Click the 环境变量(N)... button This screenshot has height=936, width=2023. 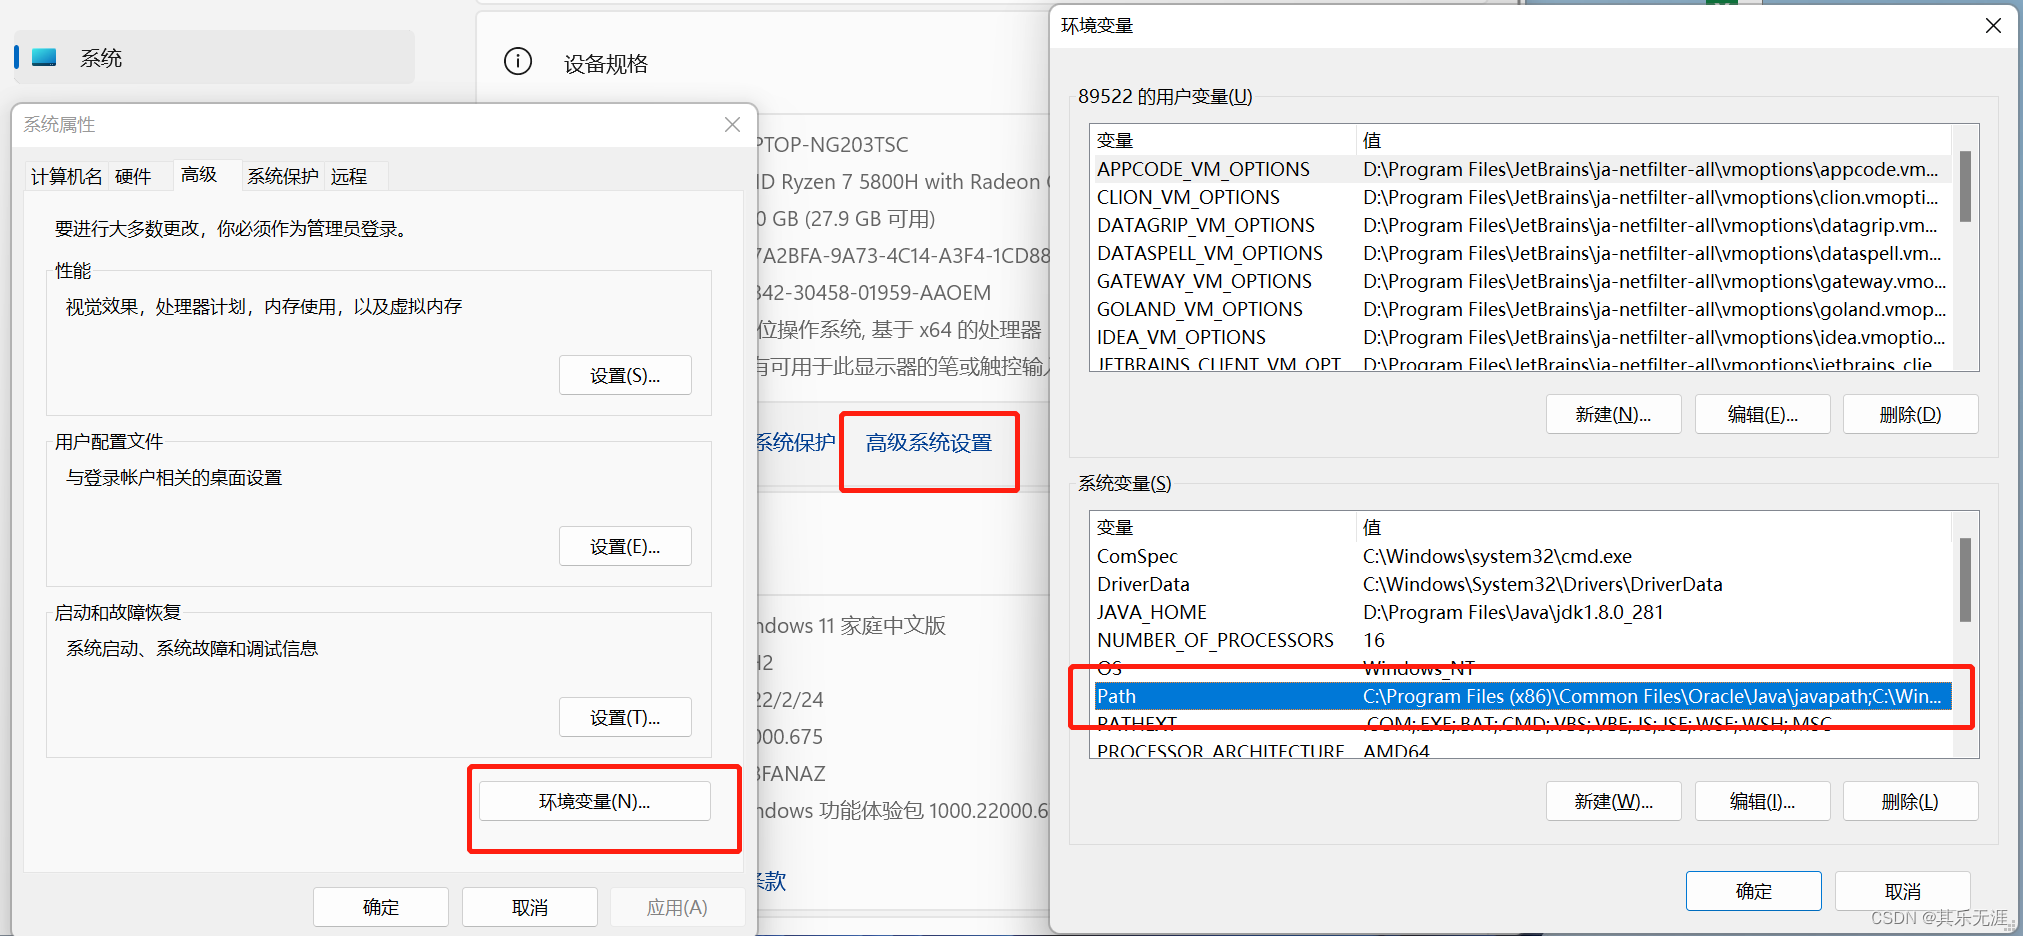pos(595,801)
